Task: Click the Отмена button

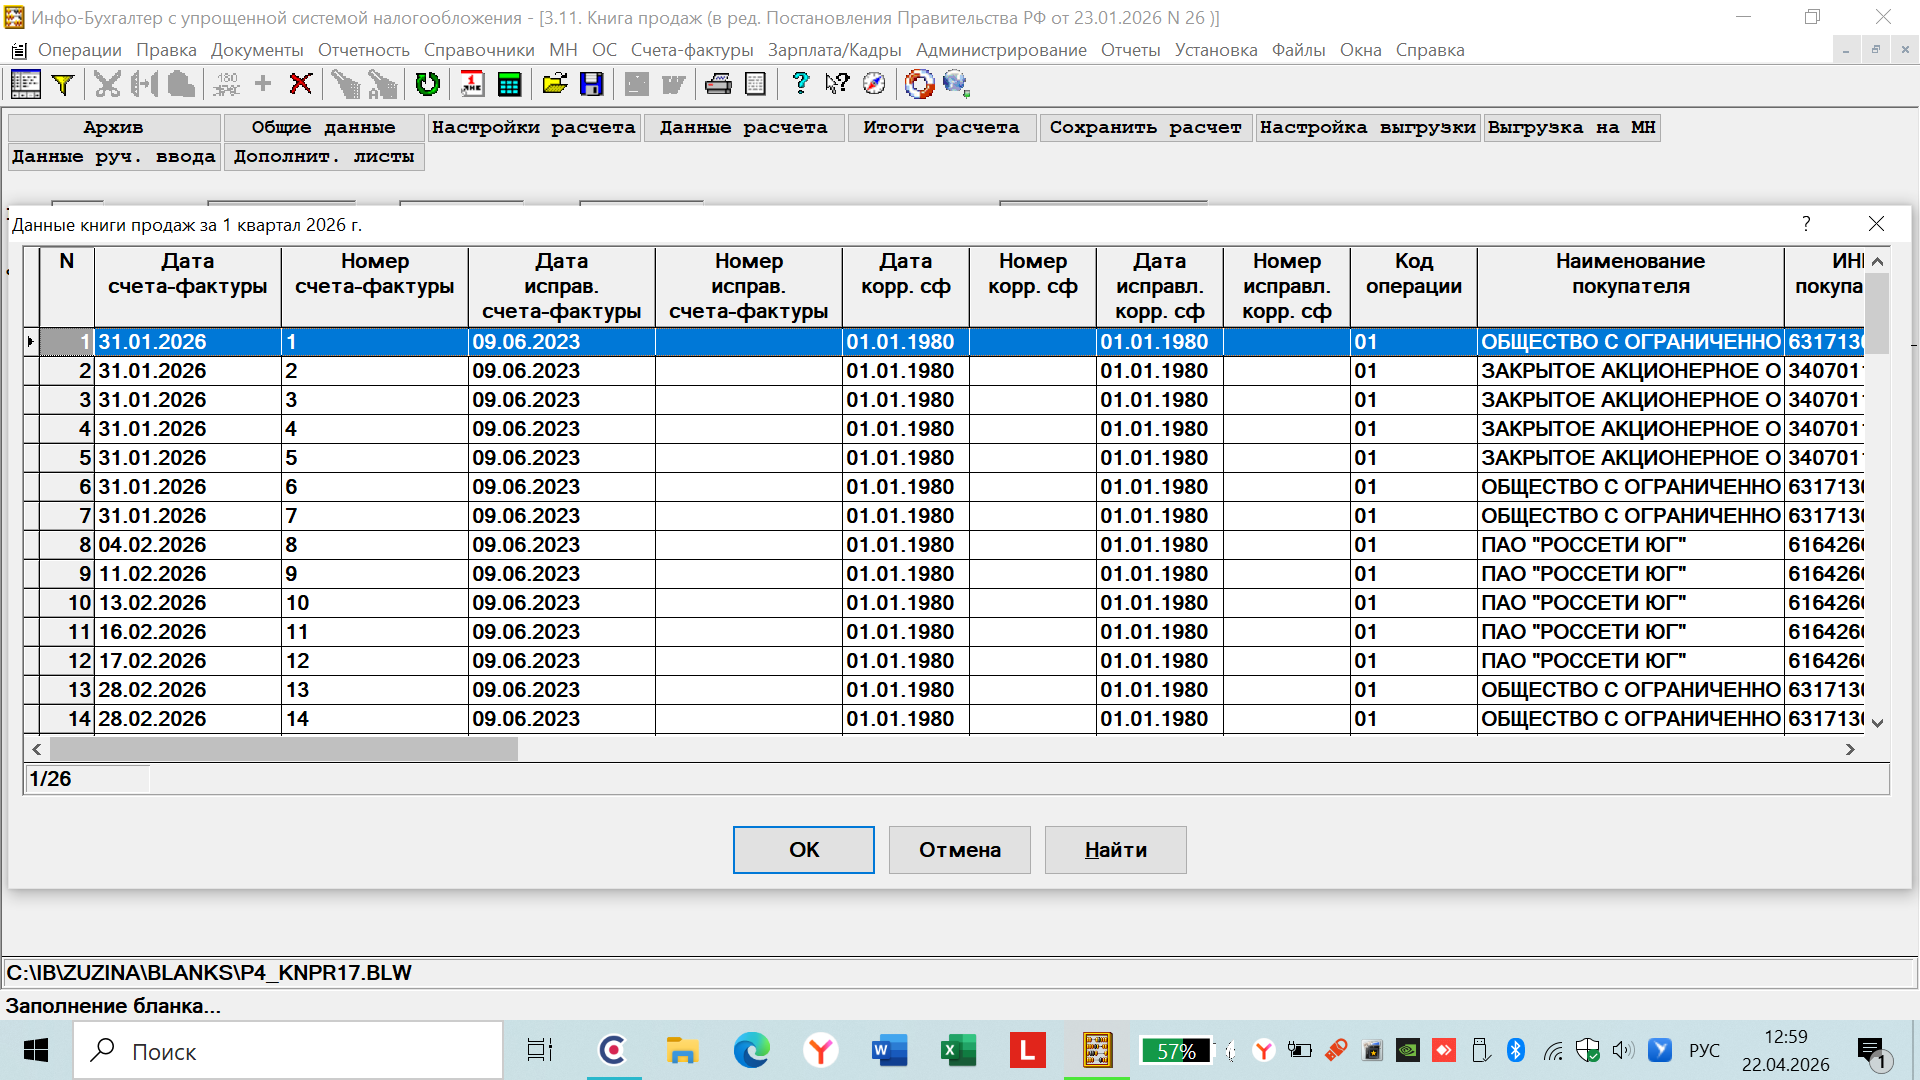Action: [x=959, y=850]
